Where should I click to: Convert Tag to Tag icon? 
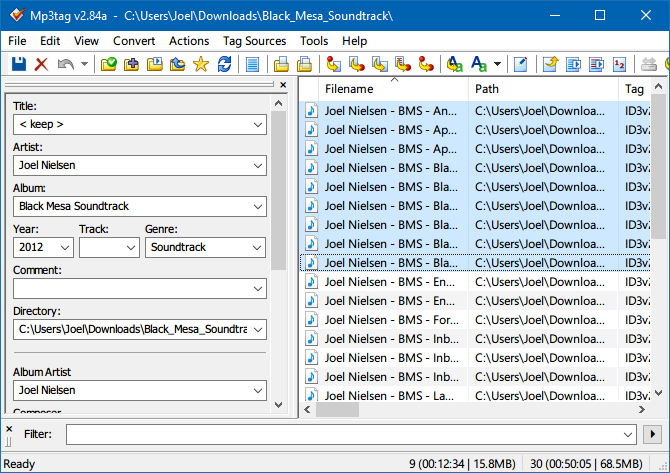pos(426,64)
